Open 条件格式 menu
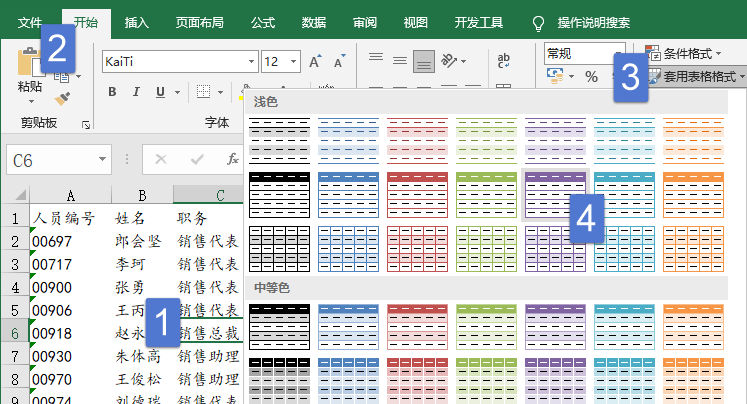Viewport: 747px width, 404px height. click(x=683, y=53)
